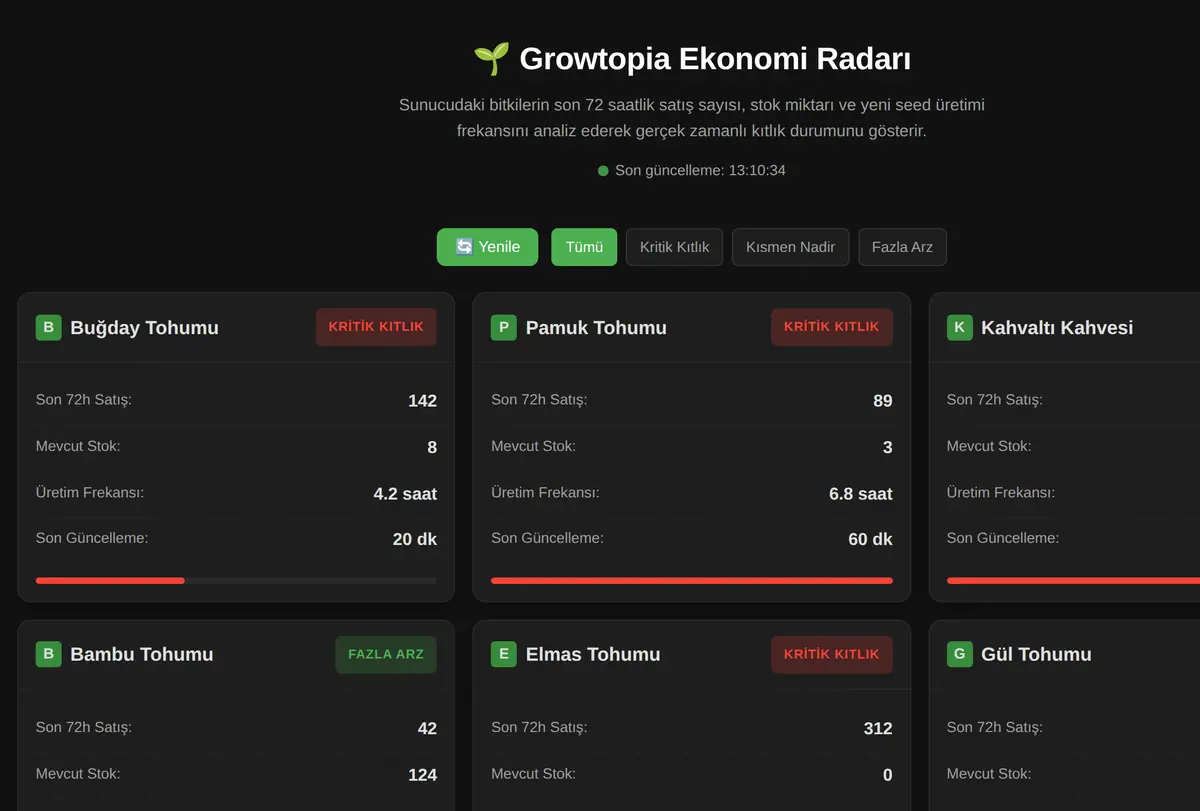Screen dimensions: 1200x811
Task: Click Üretim Frekansı label in Pamuk Tohumu card
Action: pyautogui.click(x=545, y=492)
